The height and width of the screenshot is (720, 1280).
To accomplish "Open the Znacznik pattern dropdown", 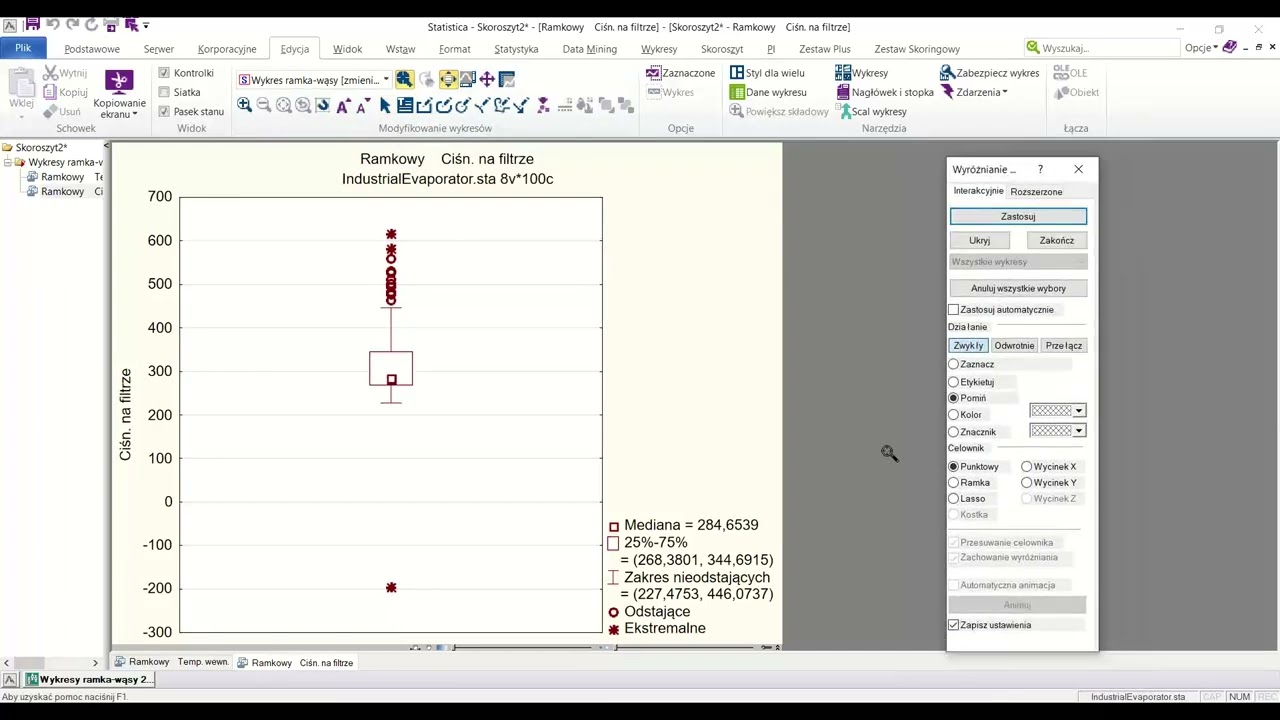I will pos(1078,431).
